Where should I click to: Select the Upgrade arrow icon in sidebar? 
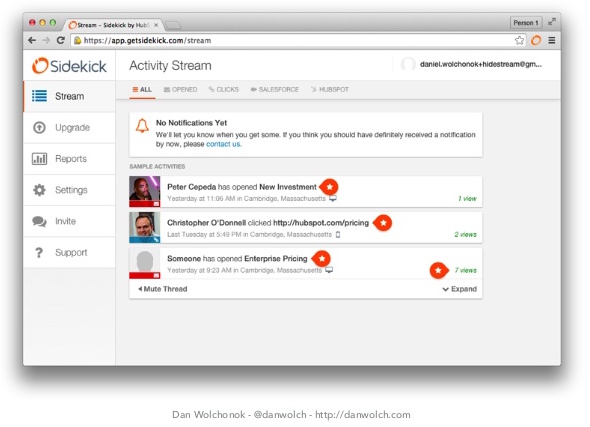click(39, 128)
